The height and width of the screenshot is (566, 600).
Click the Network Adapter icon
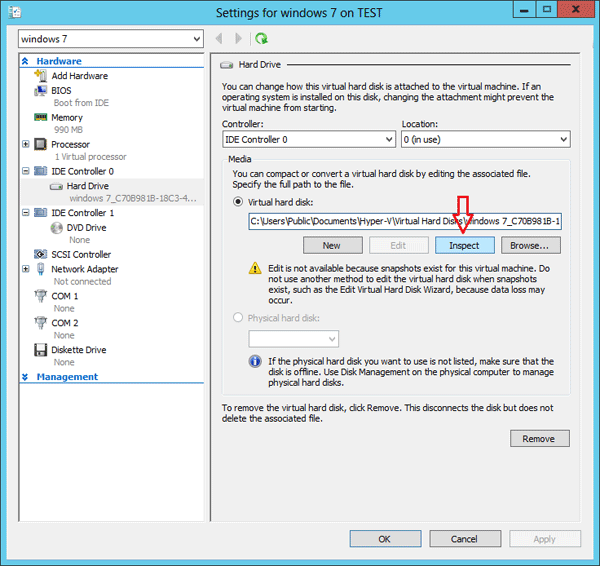(41, 269)
